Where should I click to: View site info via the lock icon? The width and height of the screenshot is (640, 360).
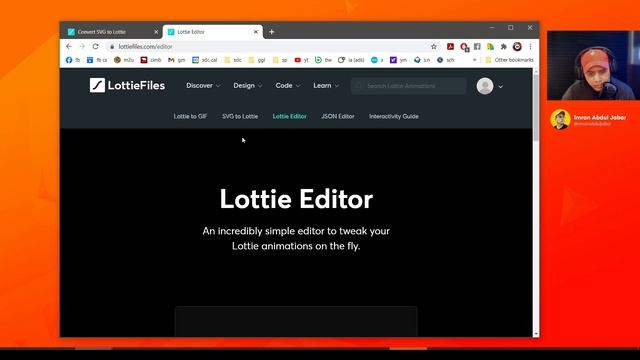112,47
